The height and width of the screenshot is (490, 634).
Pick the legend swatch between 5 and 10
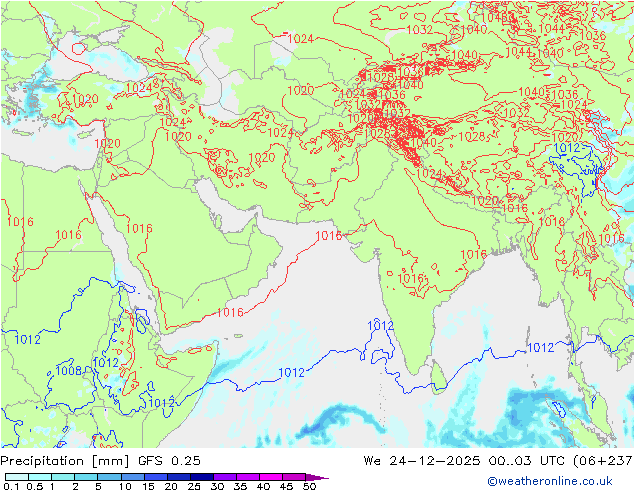click(109, 477)
